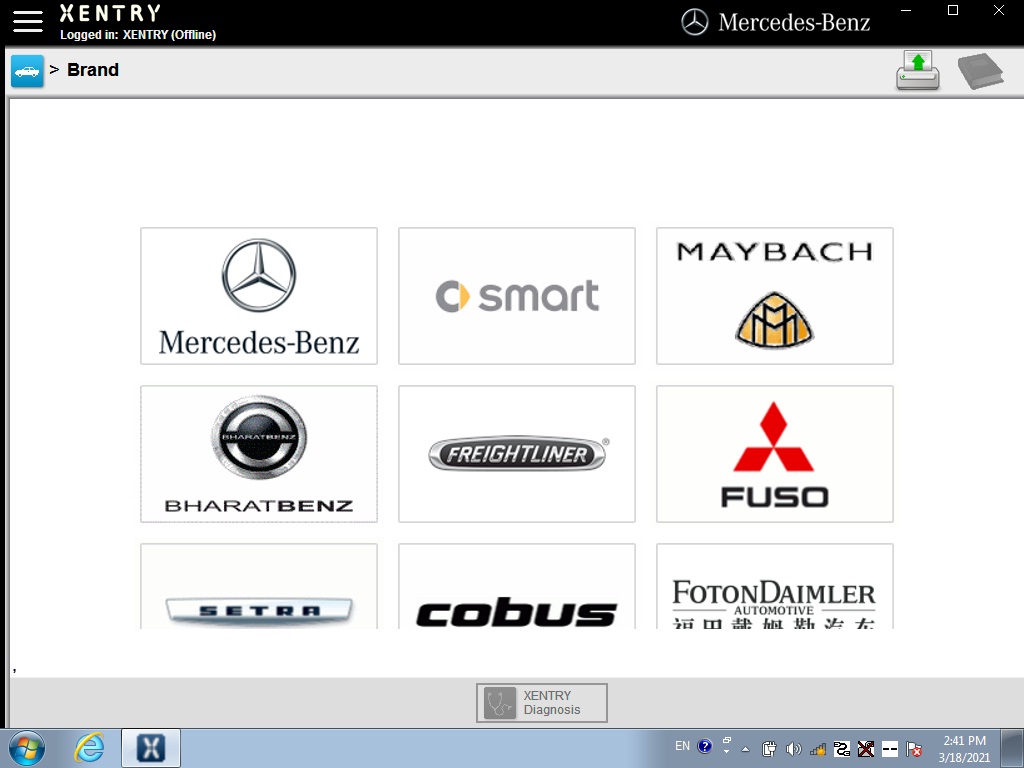Screen dimensions: 1024x768
Task: Open the speaker volume tray icon
Action: click(793, 748)
